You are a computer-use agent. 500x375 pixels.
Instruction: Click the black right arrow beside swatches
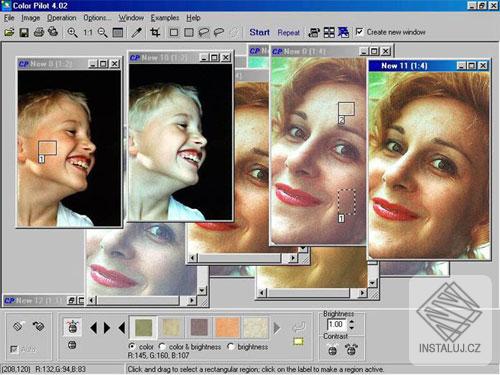[x=107, y=328]
